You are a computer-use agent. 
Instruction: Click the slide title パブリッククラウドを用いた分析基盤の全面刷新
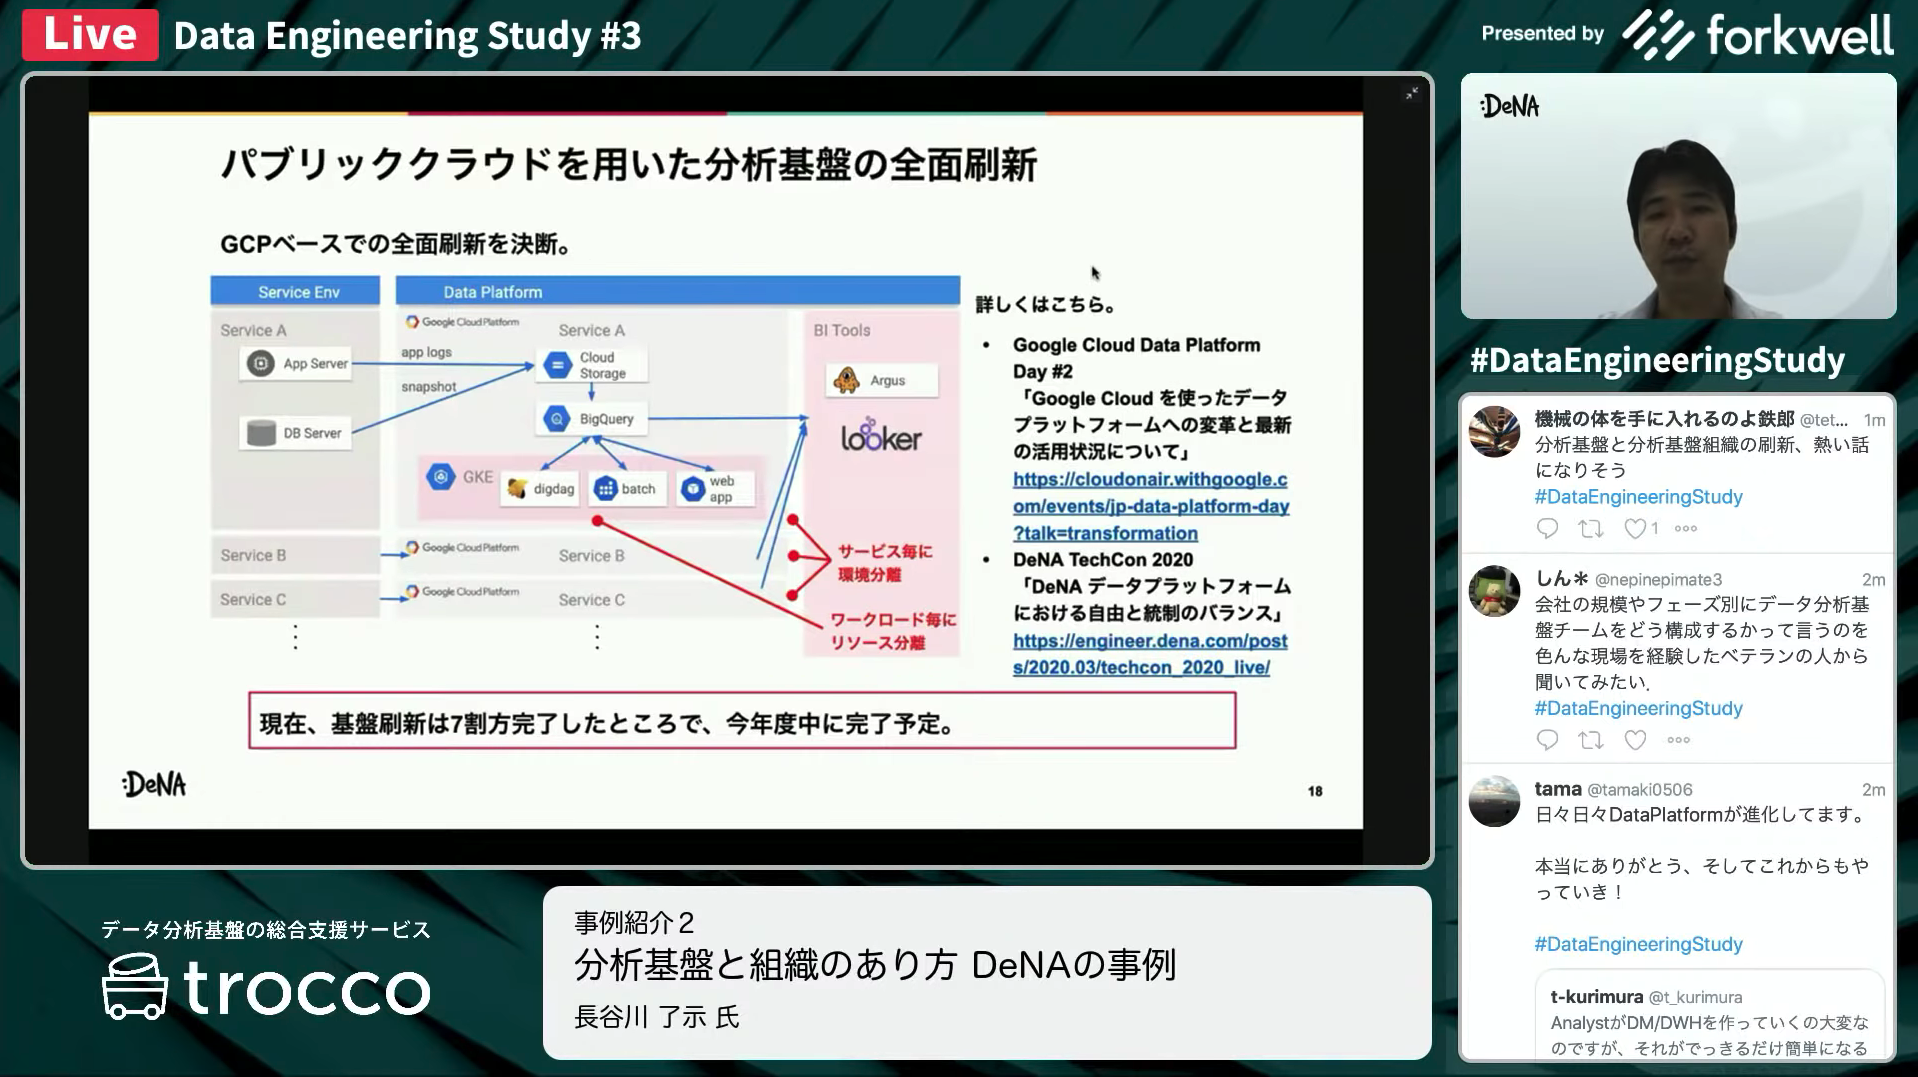628,165
